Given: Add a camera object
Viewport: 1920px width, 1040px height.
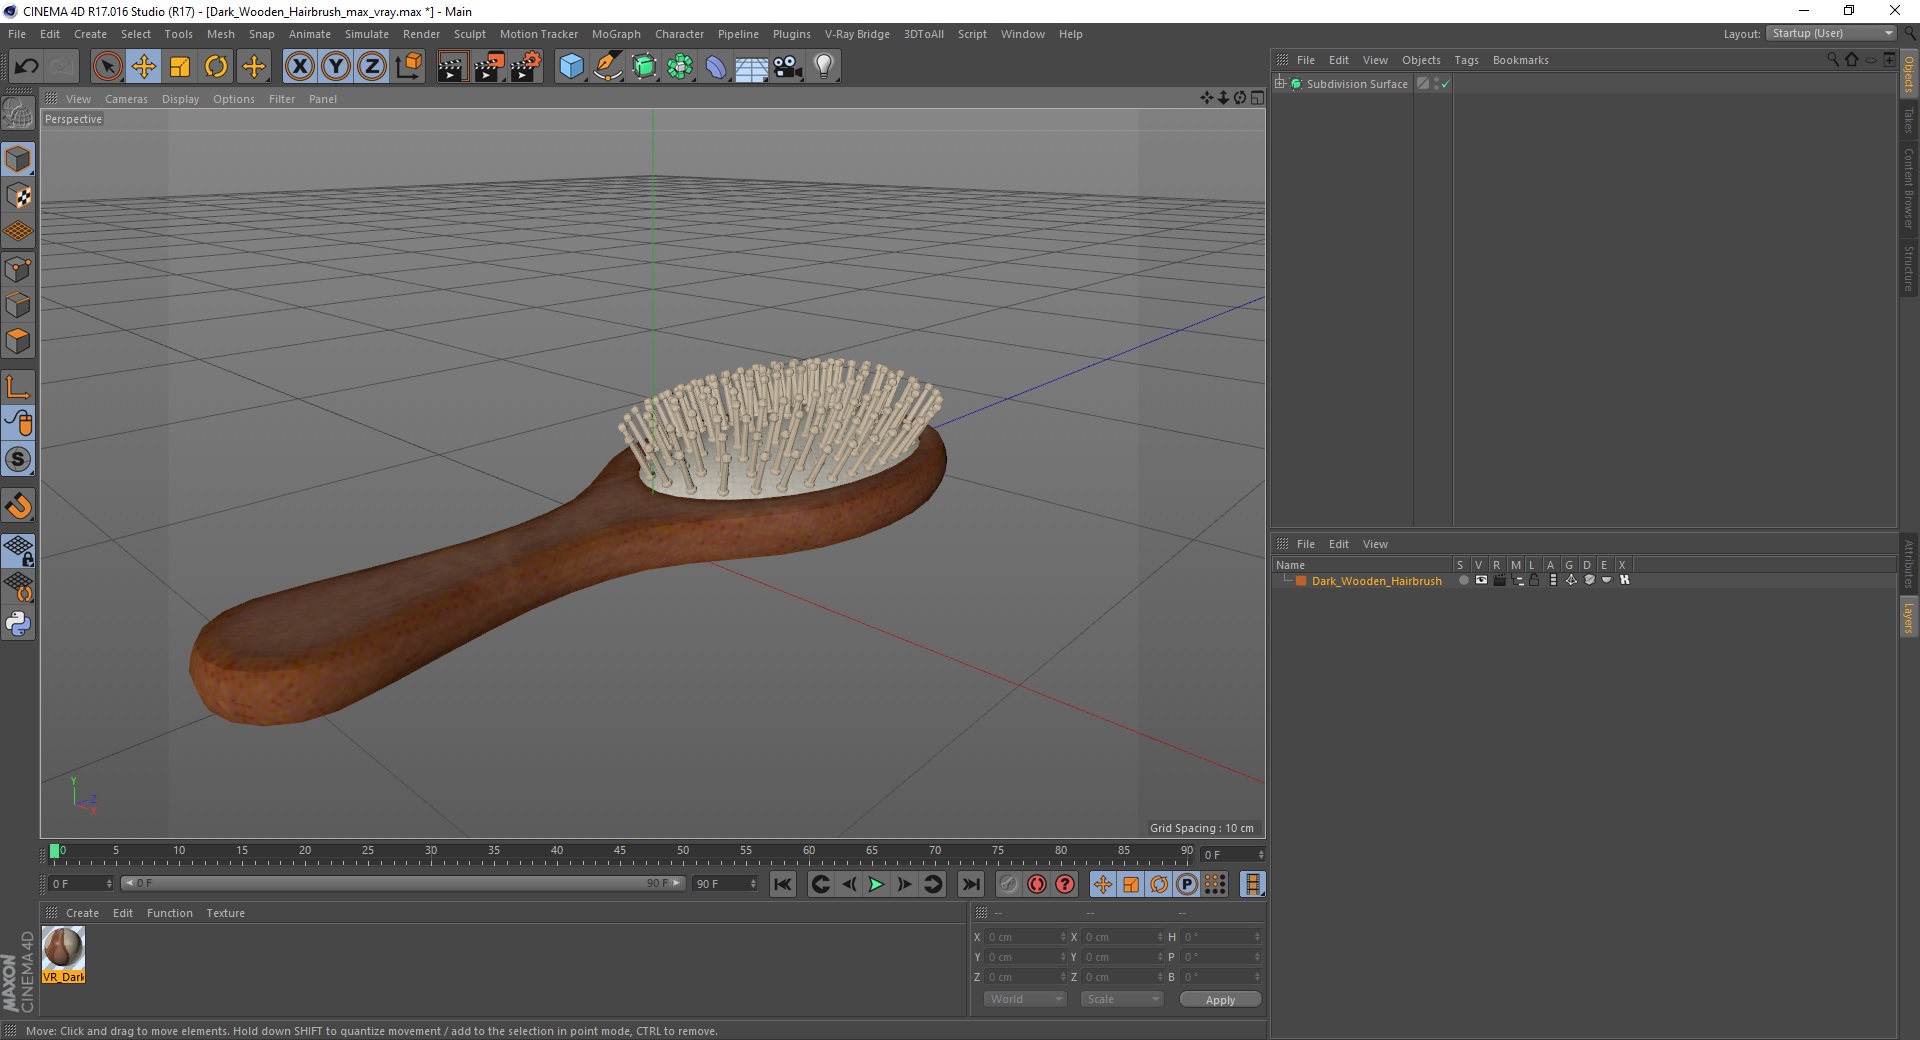Looking at the screenshot, I should pos(787,67).
